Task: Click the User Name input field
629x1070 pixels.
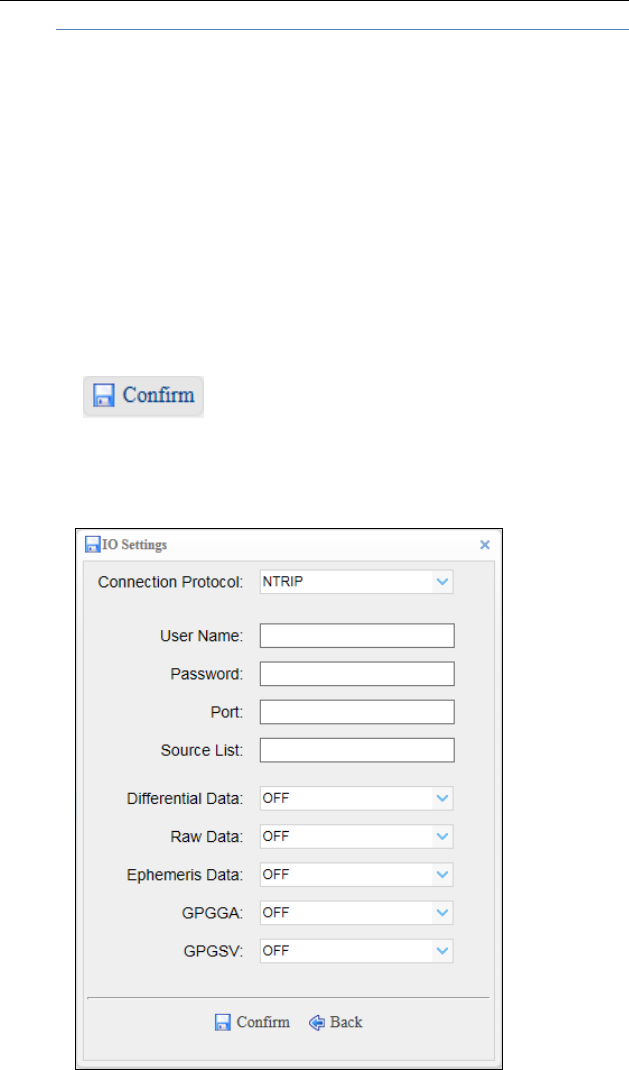Action: click(357, 636)
